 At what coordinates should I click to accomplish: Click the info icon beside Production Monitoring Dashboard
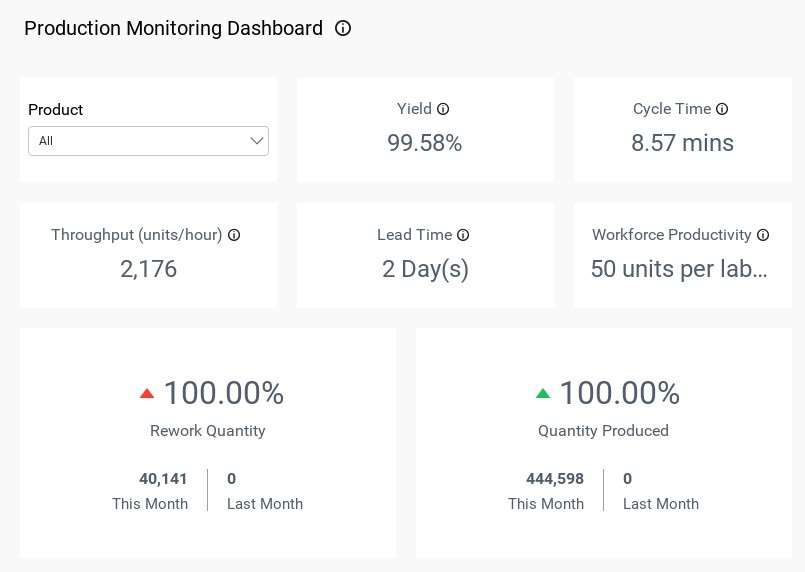tap(343, 28)
